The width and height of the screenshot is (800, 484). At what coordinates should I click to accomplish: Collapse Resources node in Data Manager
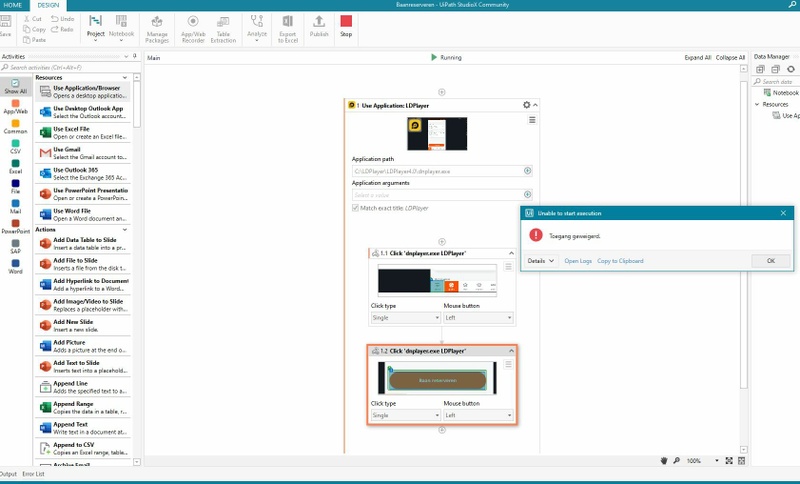[x=757, y=104]
